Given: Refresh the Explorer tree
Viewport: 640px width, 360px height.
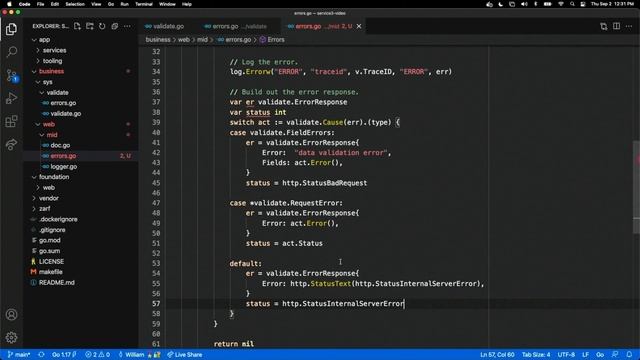Looking at the screenshot, I should click(102, 26).
